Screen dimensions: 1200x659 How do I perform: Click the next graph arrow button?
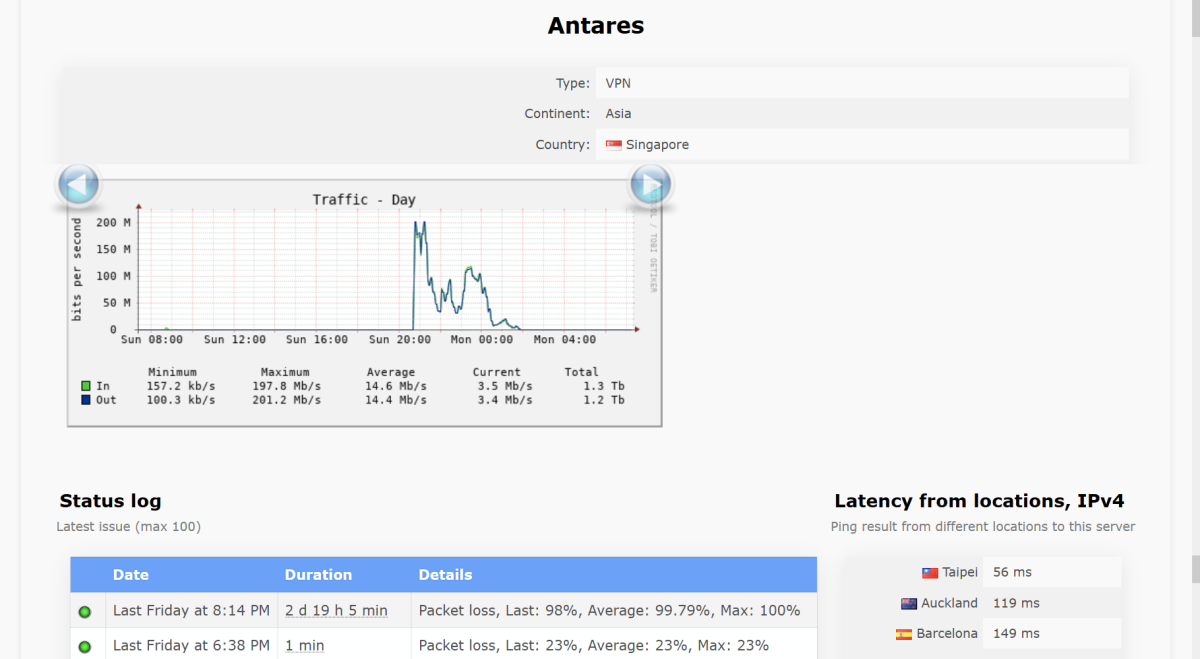650,185
